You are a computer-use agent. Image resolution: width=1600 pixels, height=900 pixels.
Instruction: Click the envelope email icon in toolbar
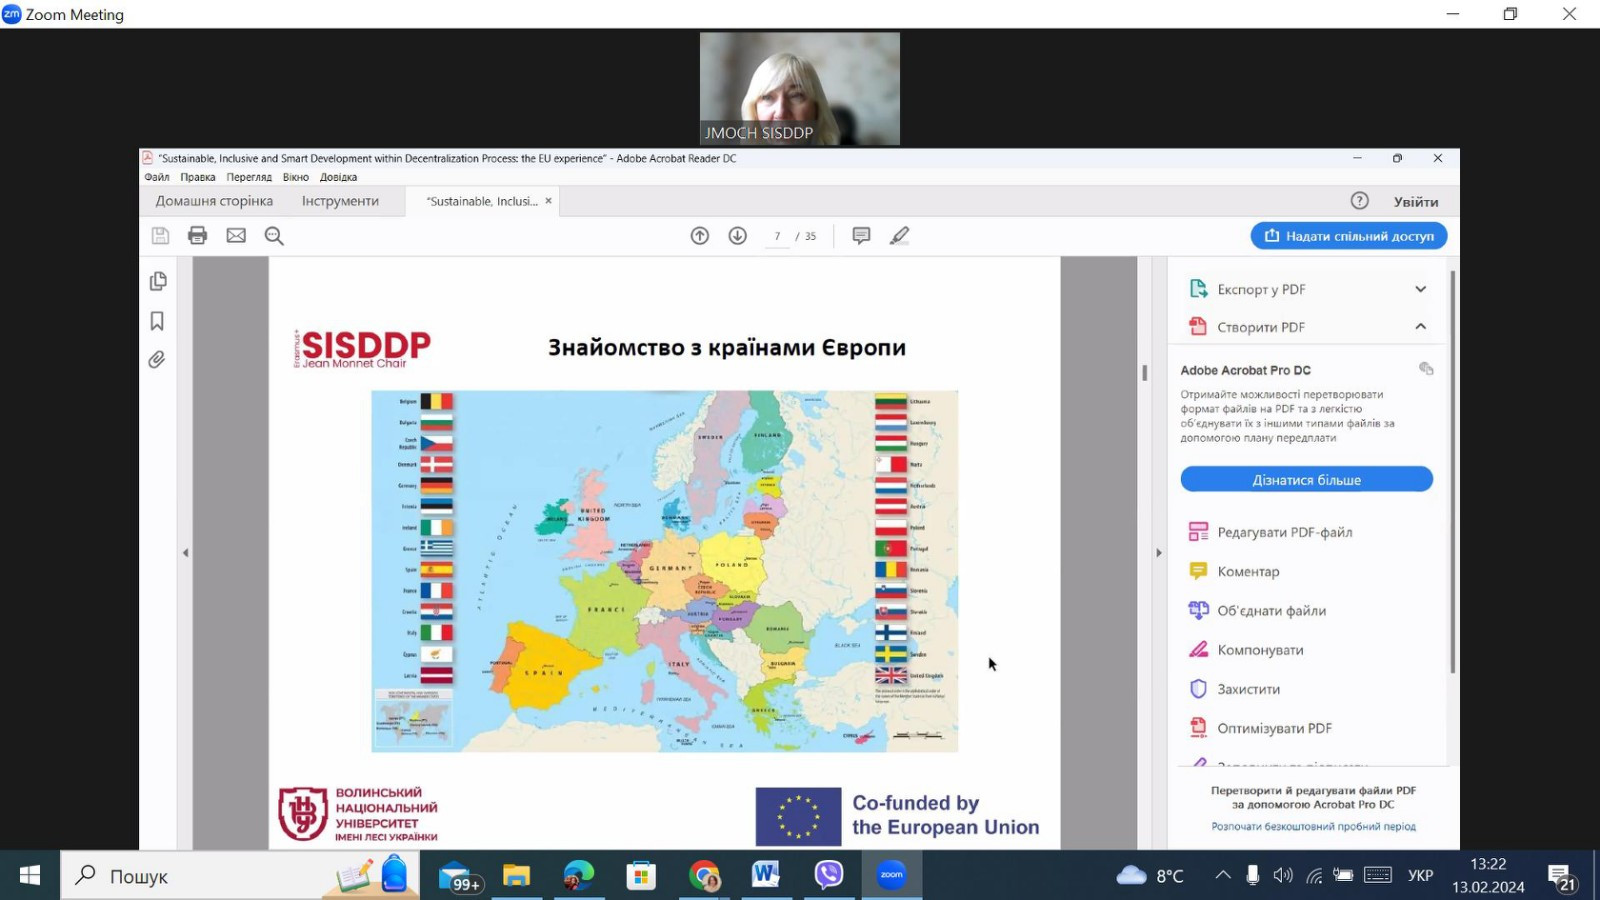[x=236, y=236]
